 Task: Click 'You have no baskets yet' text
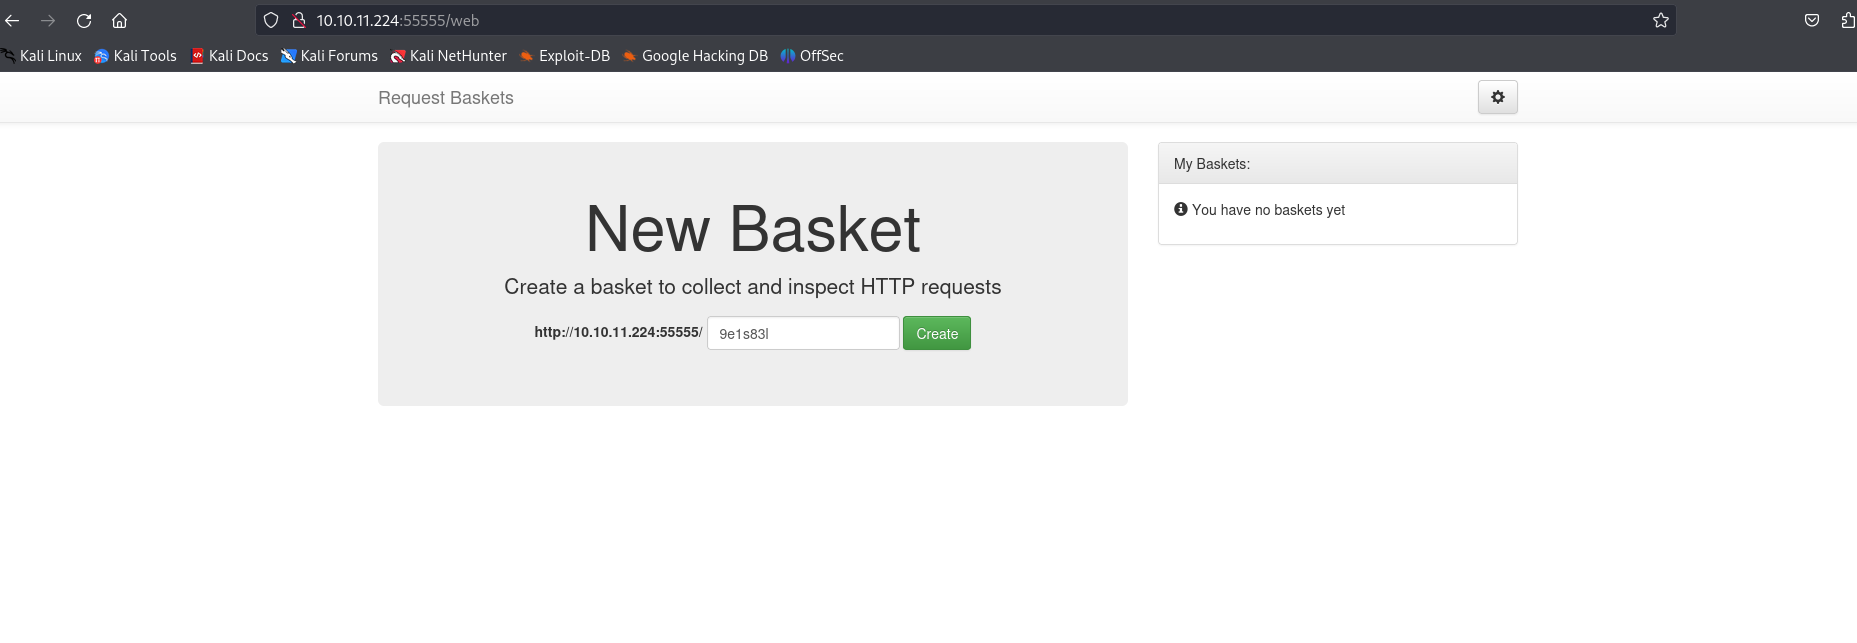pos(1268,210)
